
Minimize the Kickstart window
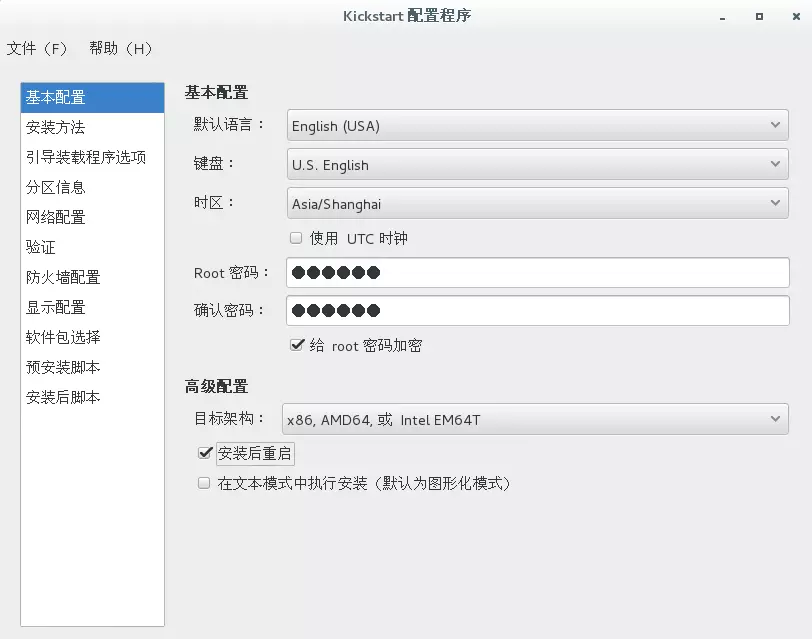point(722,17)
